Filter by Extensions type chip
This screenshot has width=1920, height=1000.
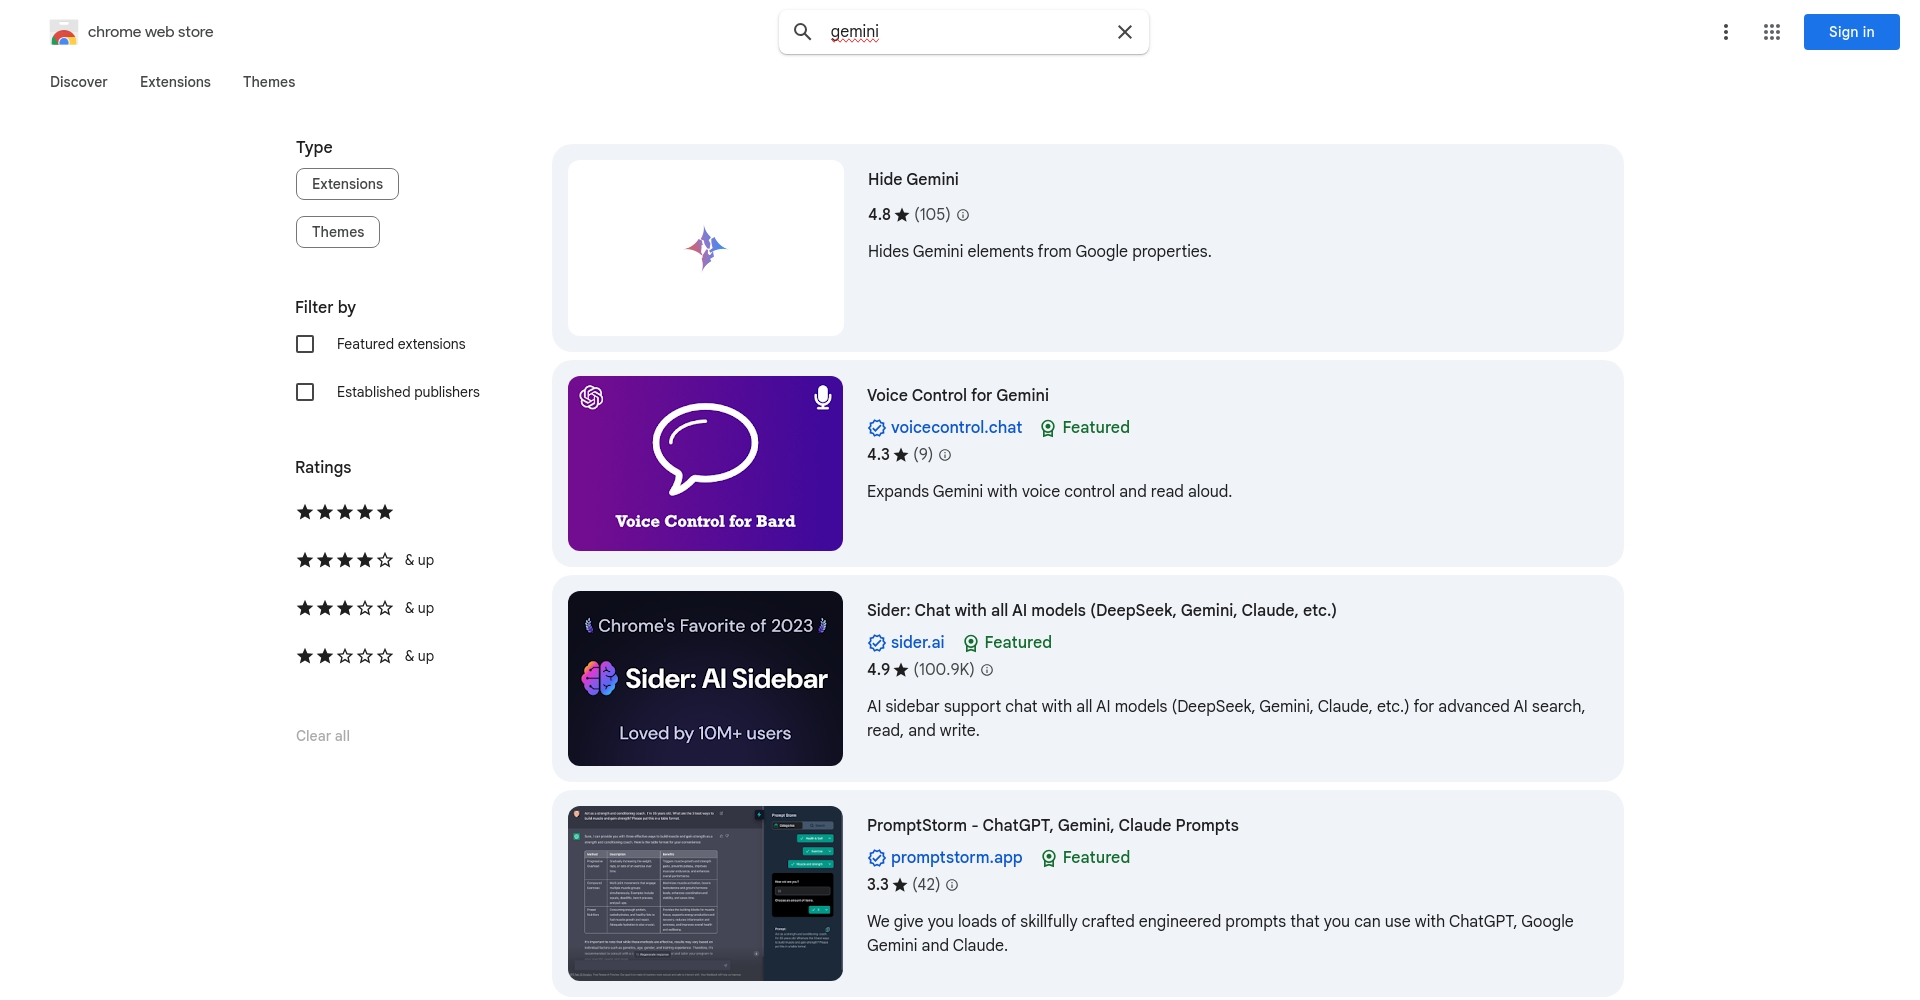(347, 184)
